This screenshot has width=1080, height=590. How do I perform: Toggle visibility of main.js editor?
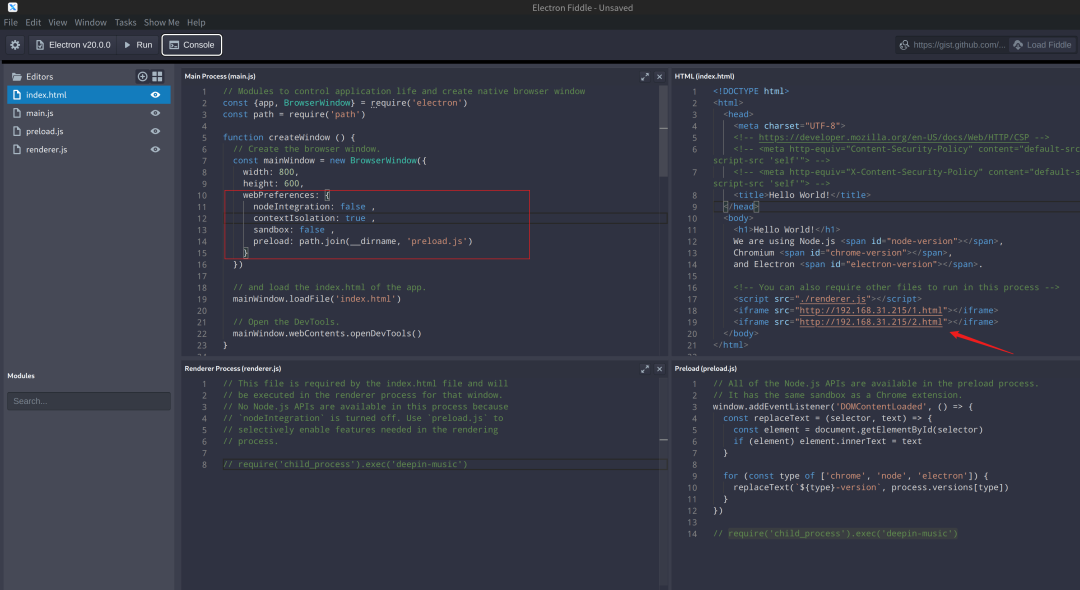click(155, 113)
